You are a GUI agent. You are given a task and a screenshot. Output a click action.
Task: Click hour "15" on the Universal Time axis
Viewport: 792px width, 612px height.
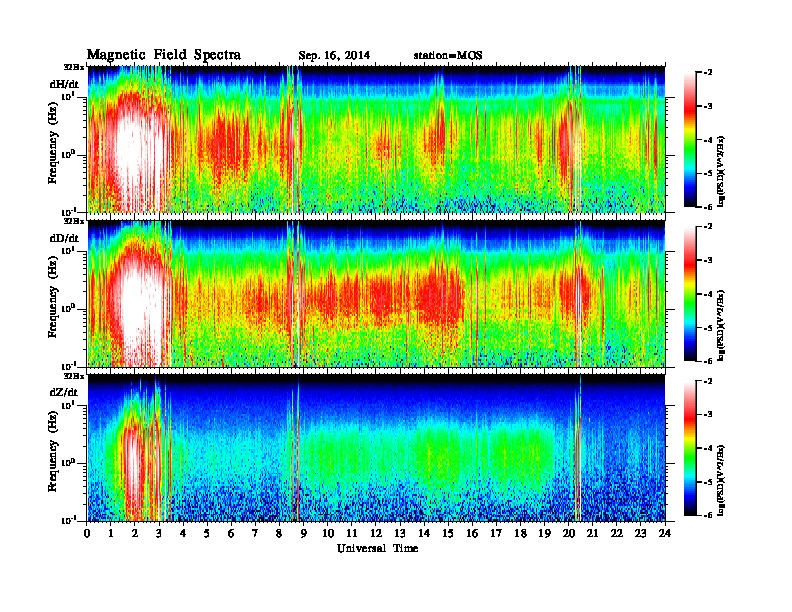[448, 534]
